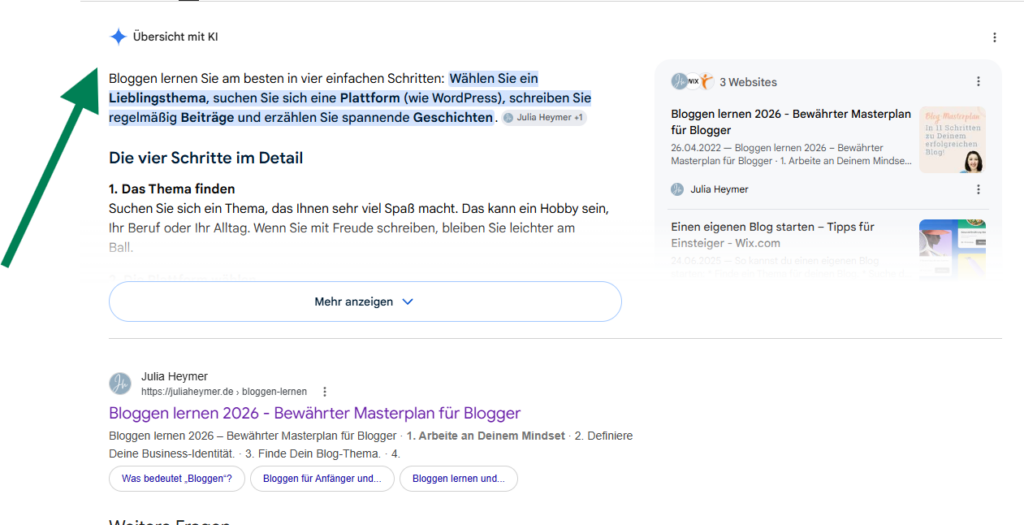Click Julia Heymer name under source card
This screenshot has height=525, width=1024.
coord(719,189)
